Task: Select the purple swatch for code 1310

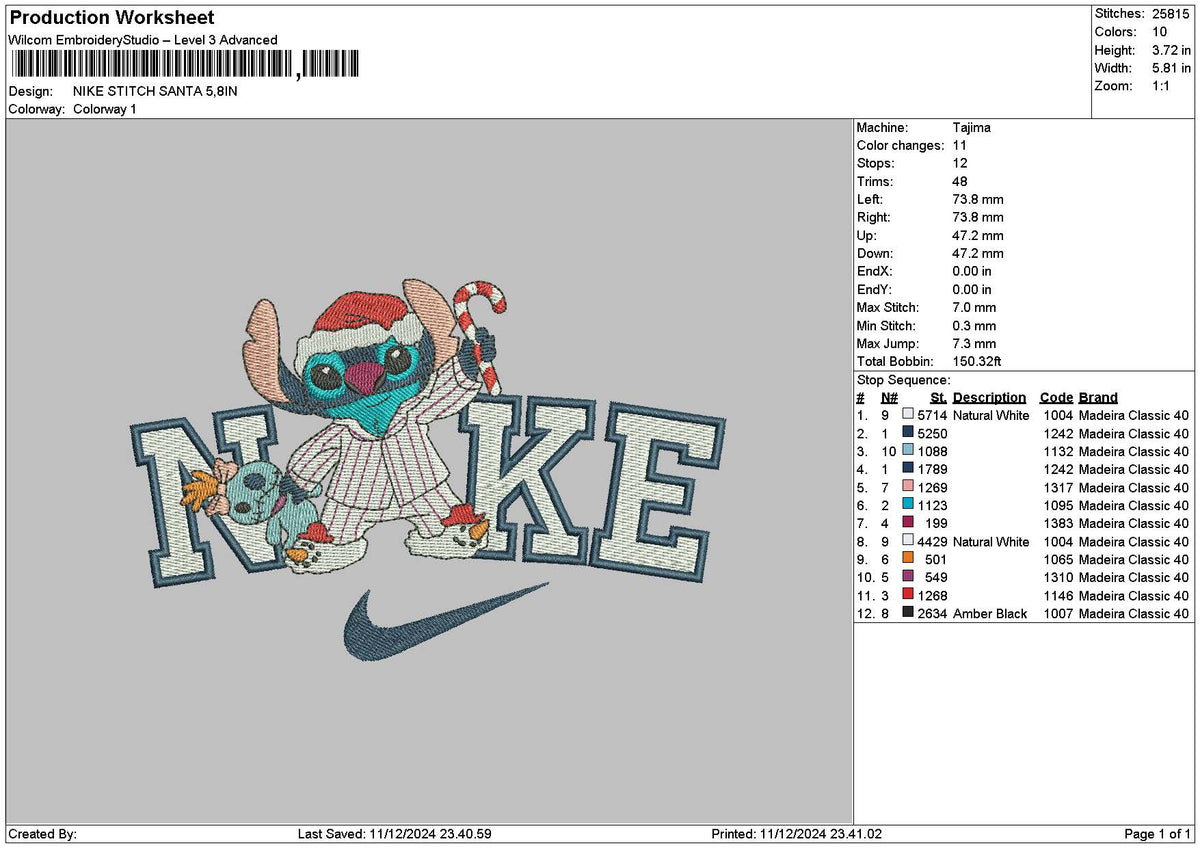Action: pyautogui.click(x=908, y=576)
